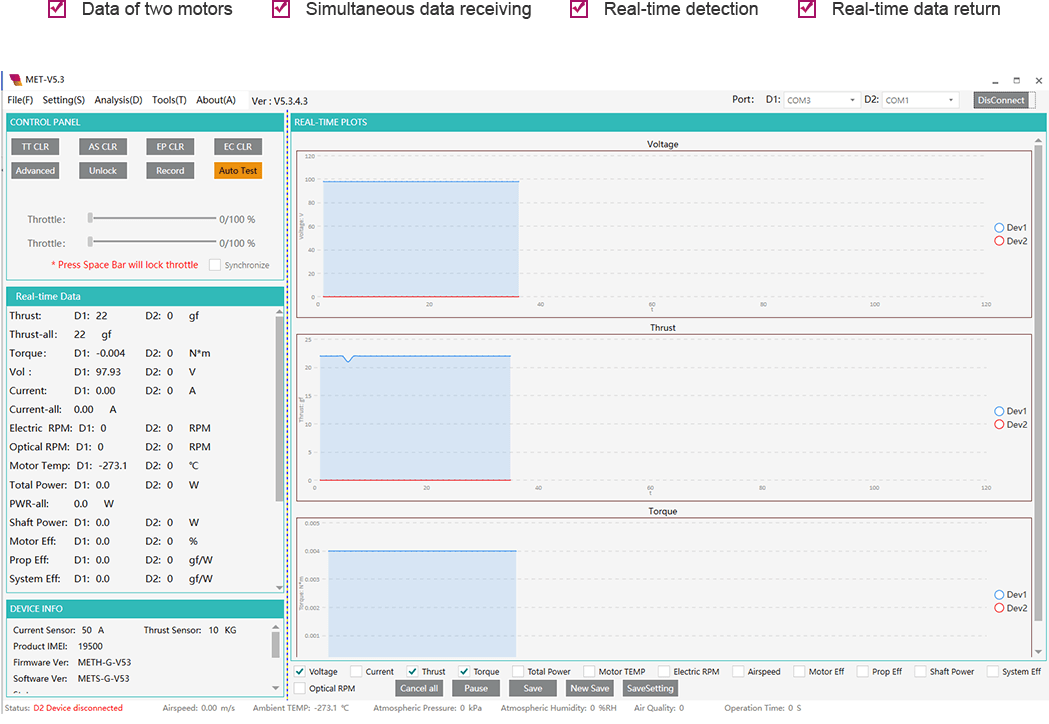The height and width of the screenshot is (724, 1049).
Task: Uncheck the Voltage plot checkbox
Action: coord(299,672)
